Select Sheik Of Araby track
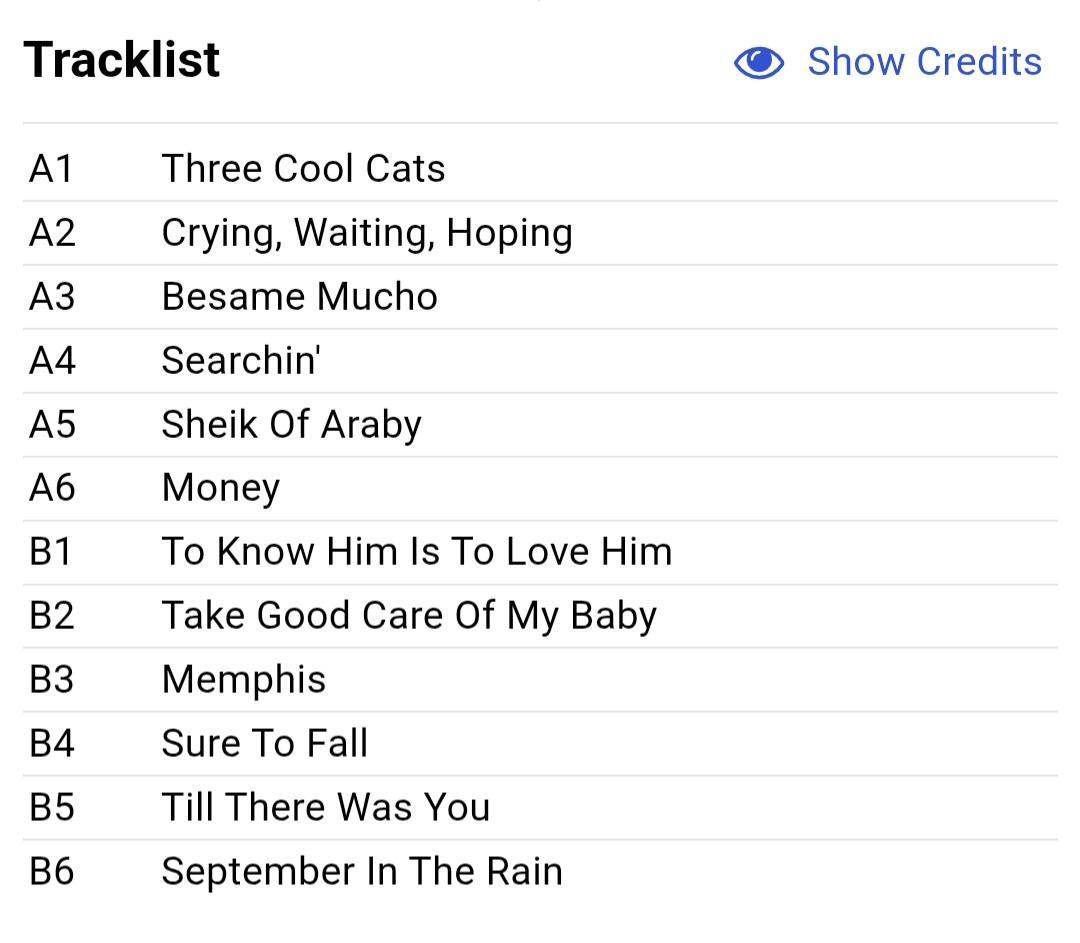The width and height of the screenshot is (1080, 943). [291, 425]
